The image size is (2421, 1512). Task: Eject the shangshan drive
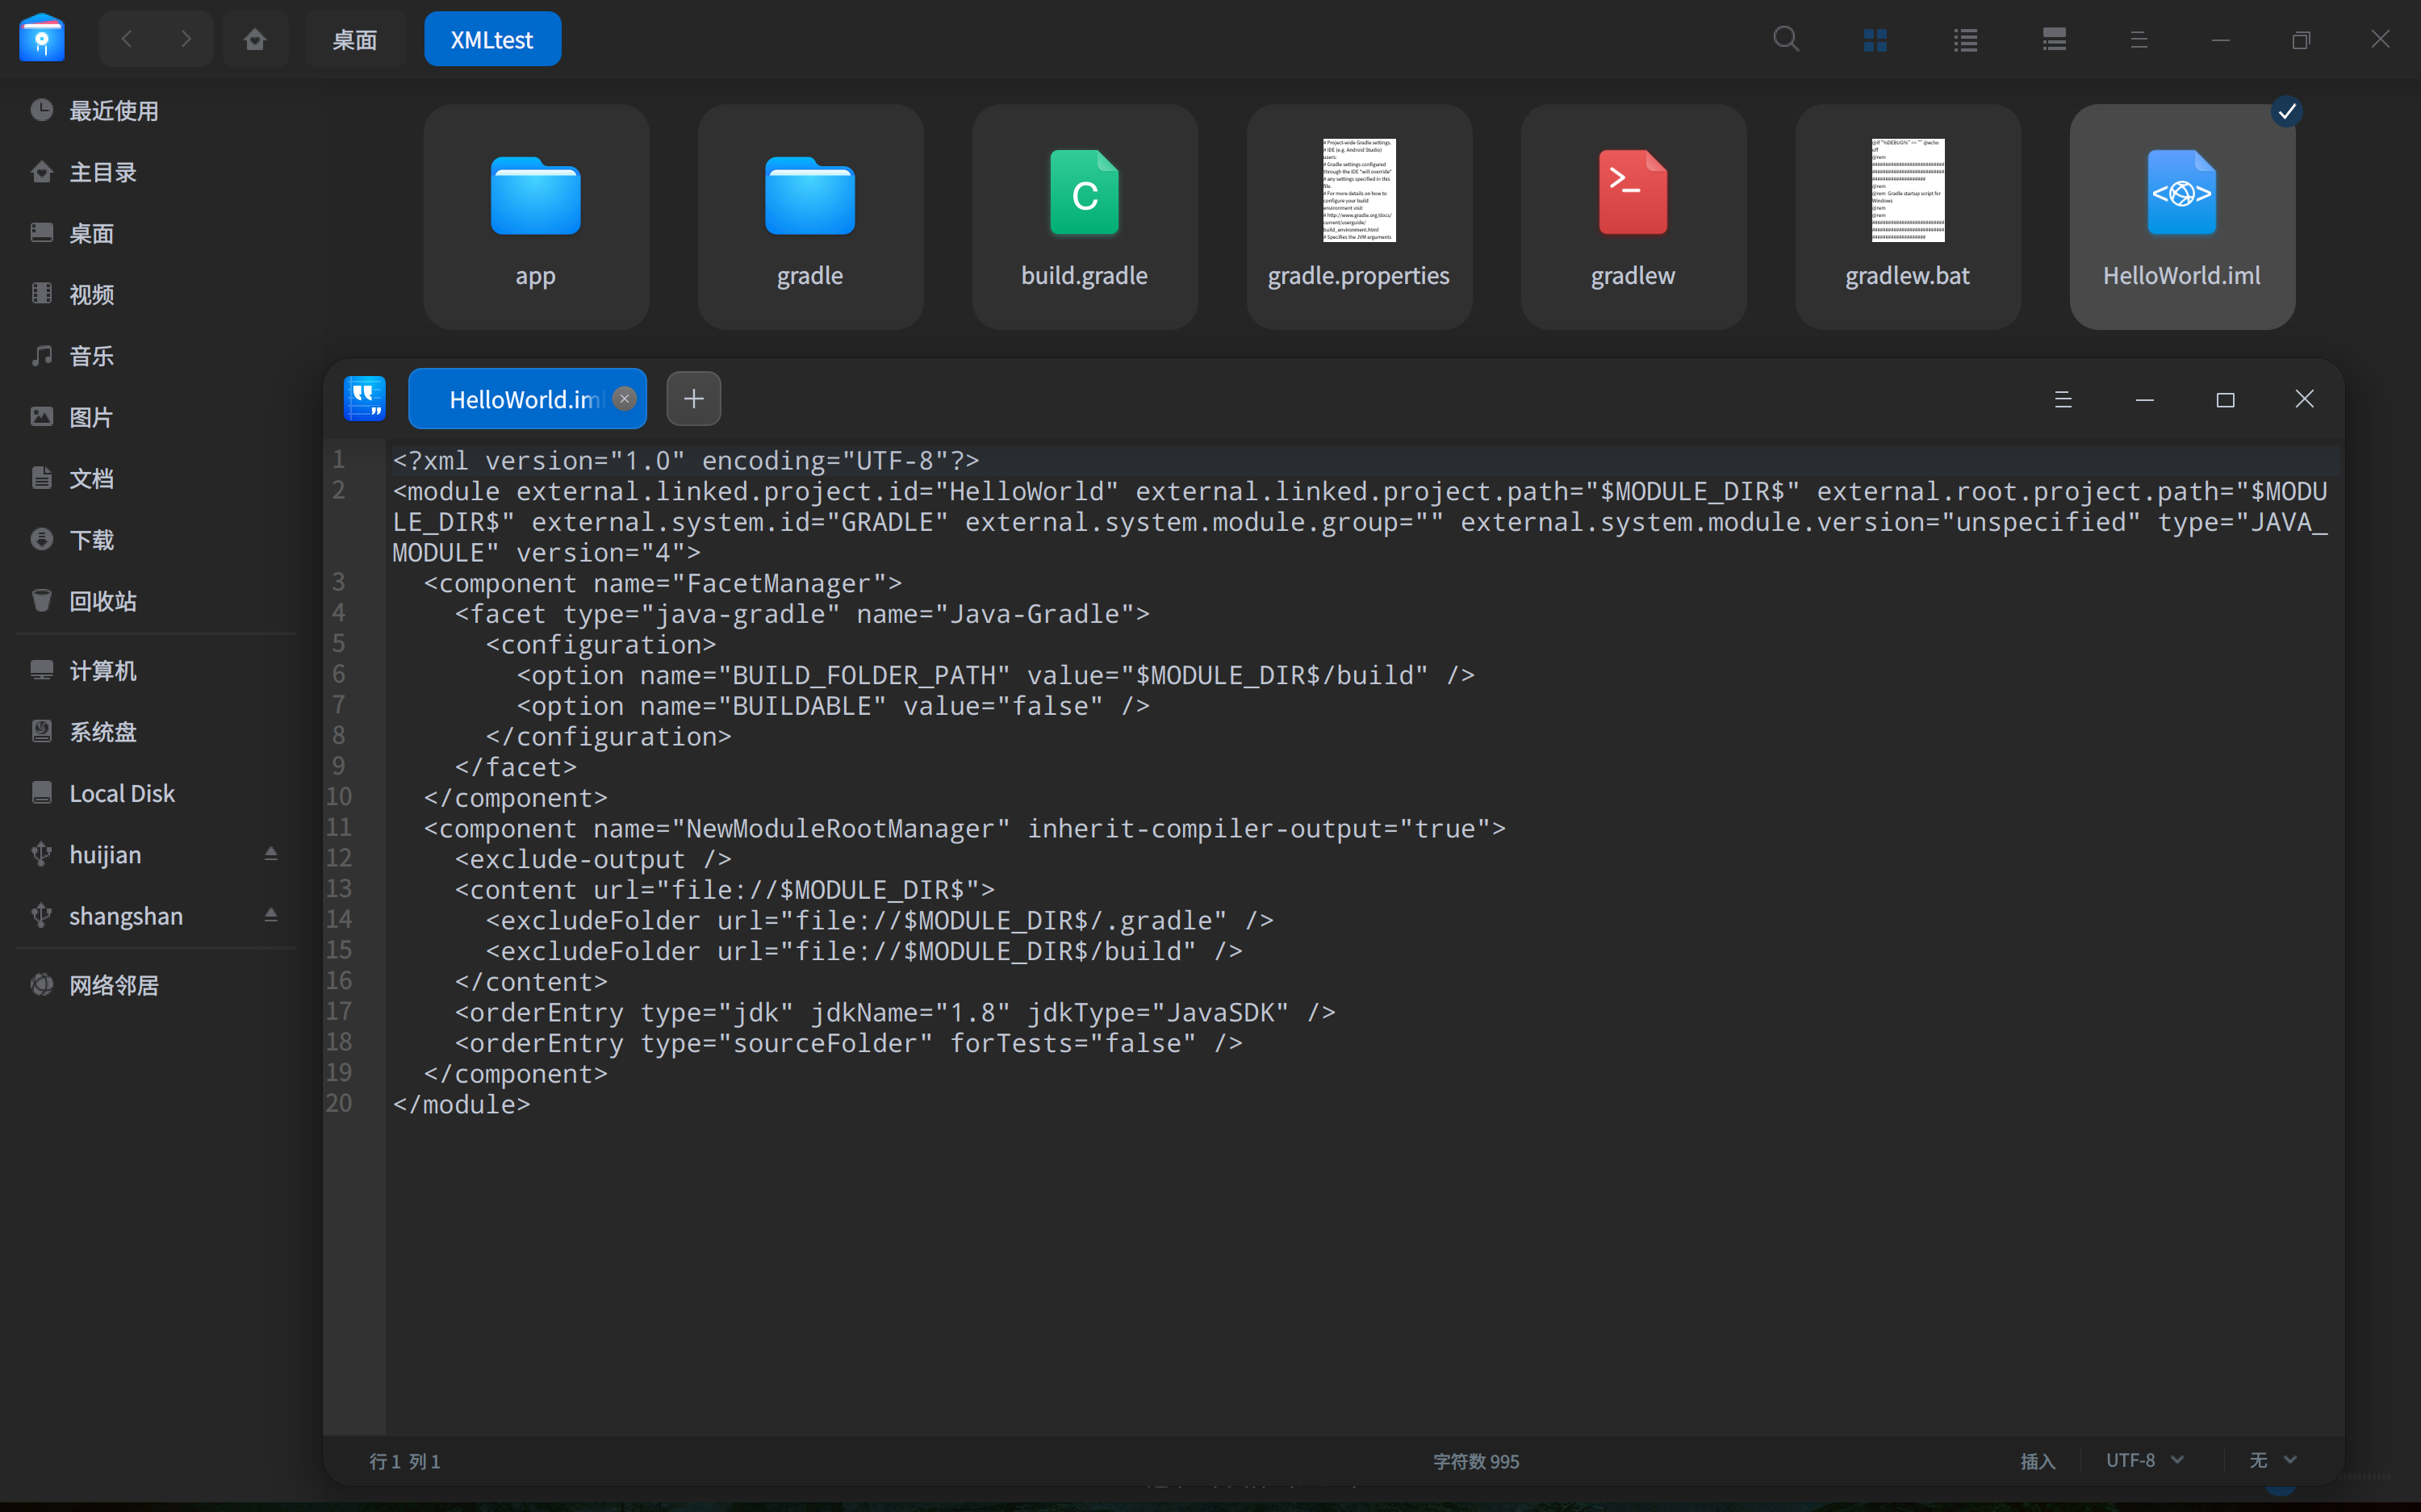[x=270, y=915]
